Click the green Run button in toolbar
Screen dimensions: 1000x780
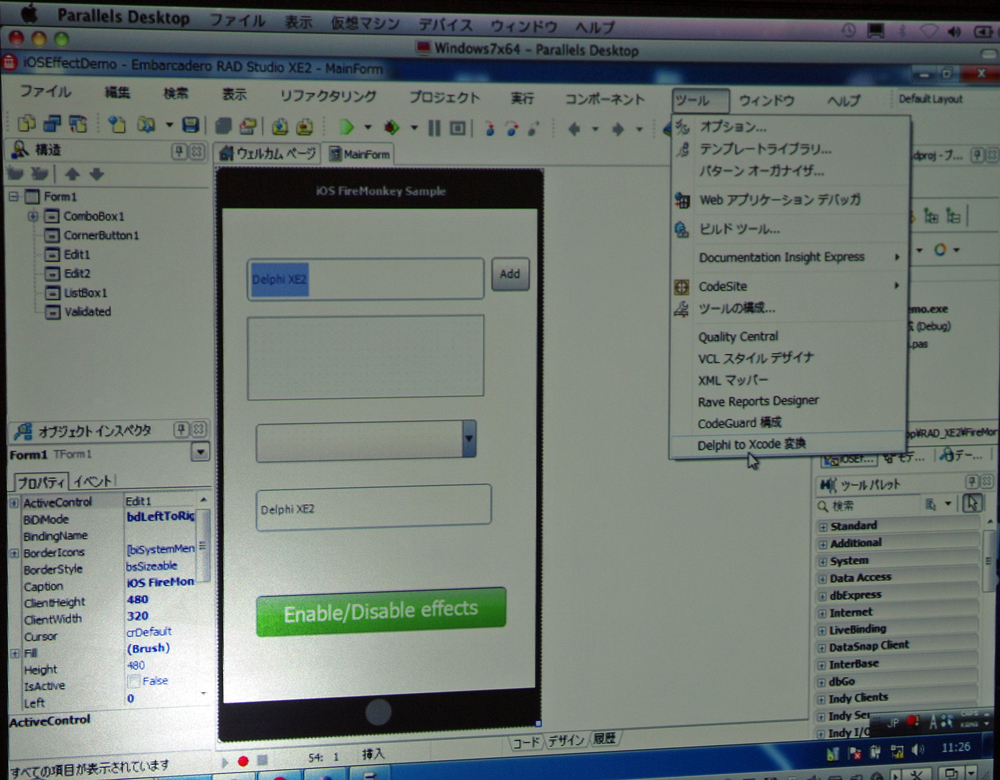(346, 128)
